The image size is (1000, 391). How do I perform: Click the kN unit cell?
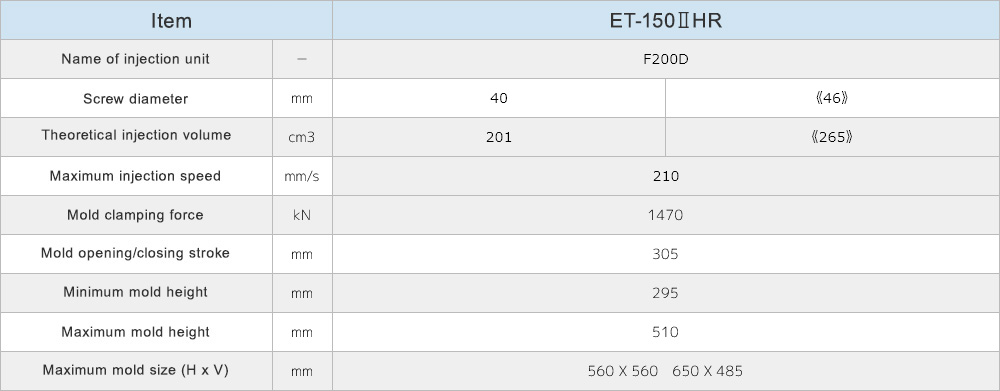click(302, 215)
